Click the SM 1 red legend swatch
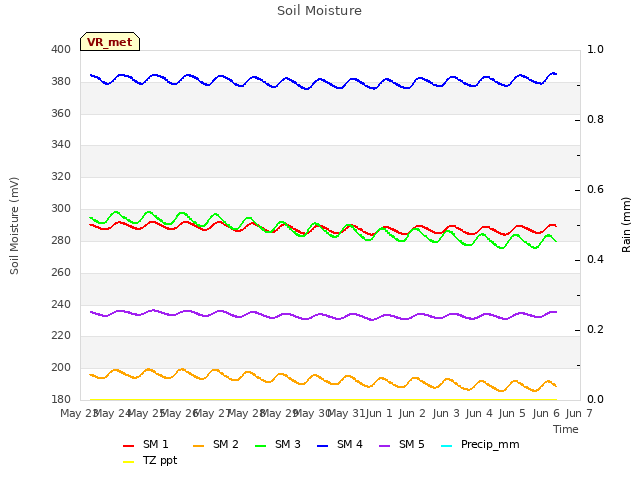This screenshot has width=640, height=480. (x=129, y=446)
